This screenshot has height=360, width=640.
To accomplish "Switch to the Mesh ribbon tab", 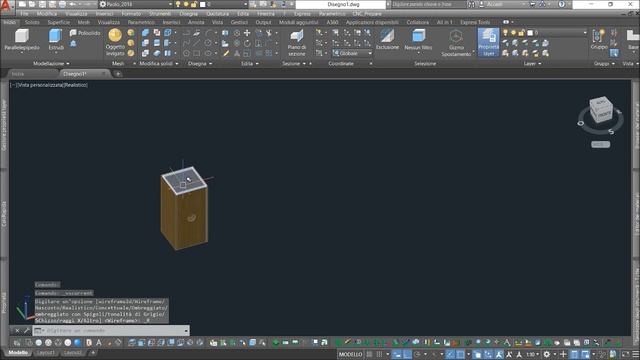I will pyautogui.click(x=84, y=22).
